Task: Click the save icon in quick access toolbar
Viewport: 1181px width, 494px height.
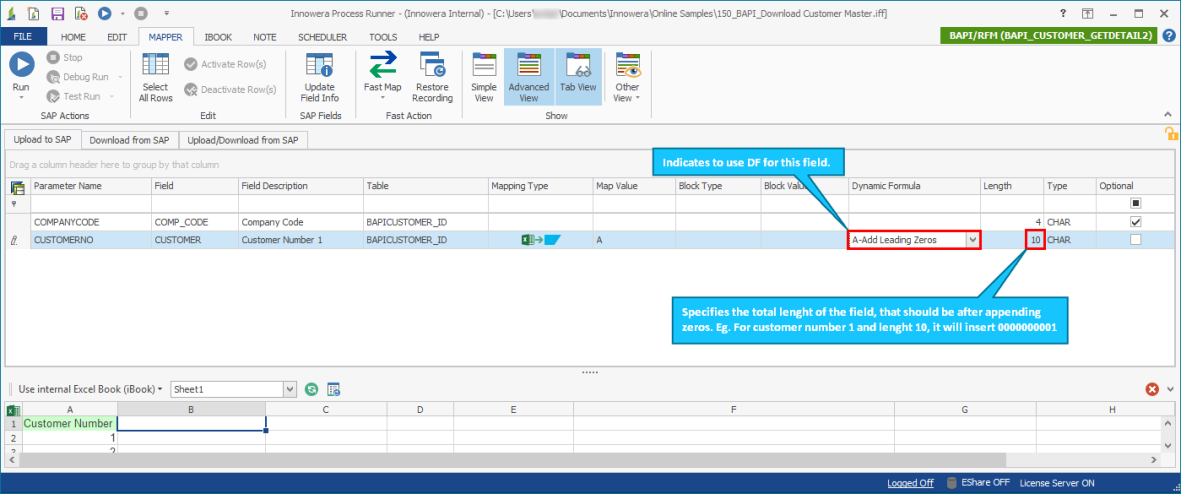Action: (57, 15)
